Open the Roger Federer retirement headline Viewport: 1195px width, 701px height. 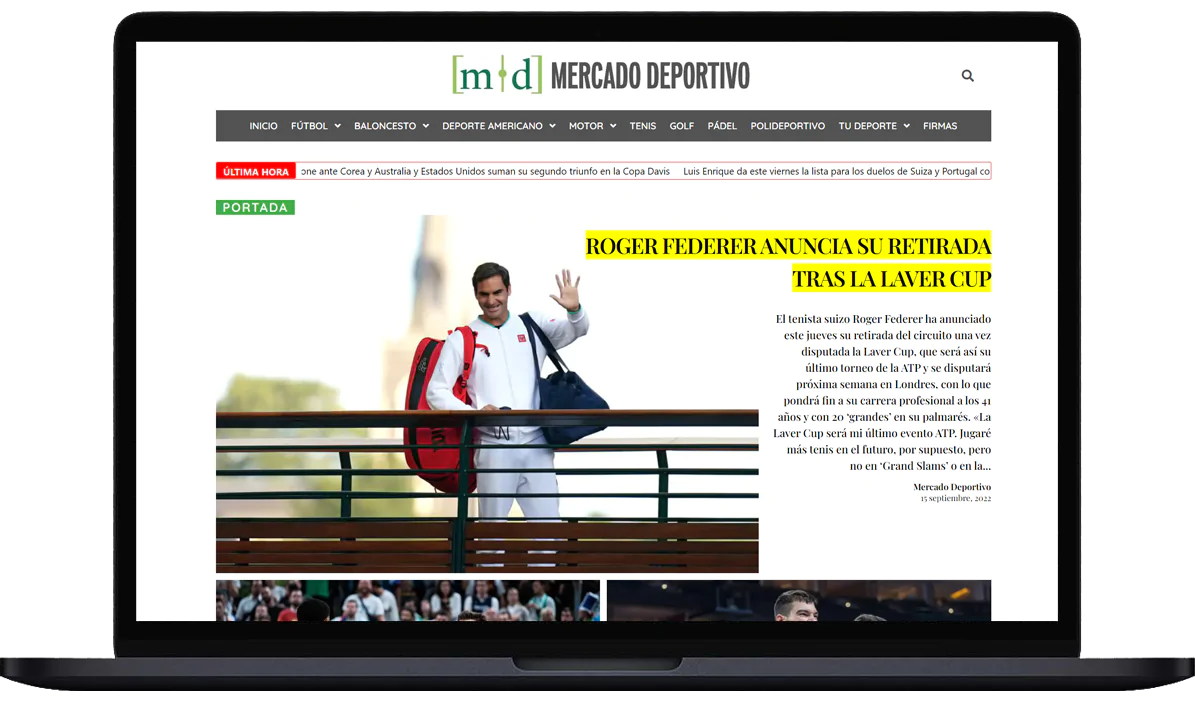tap(788, 262)
